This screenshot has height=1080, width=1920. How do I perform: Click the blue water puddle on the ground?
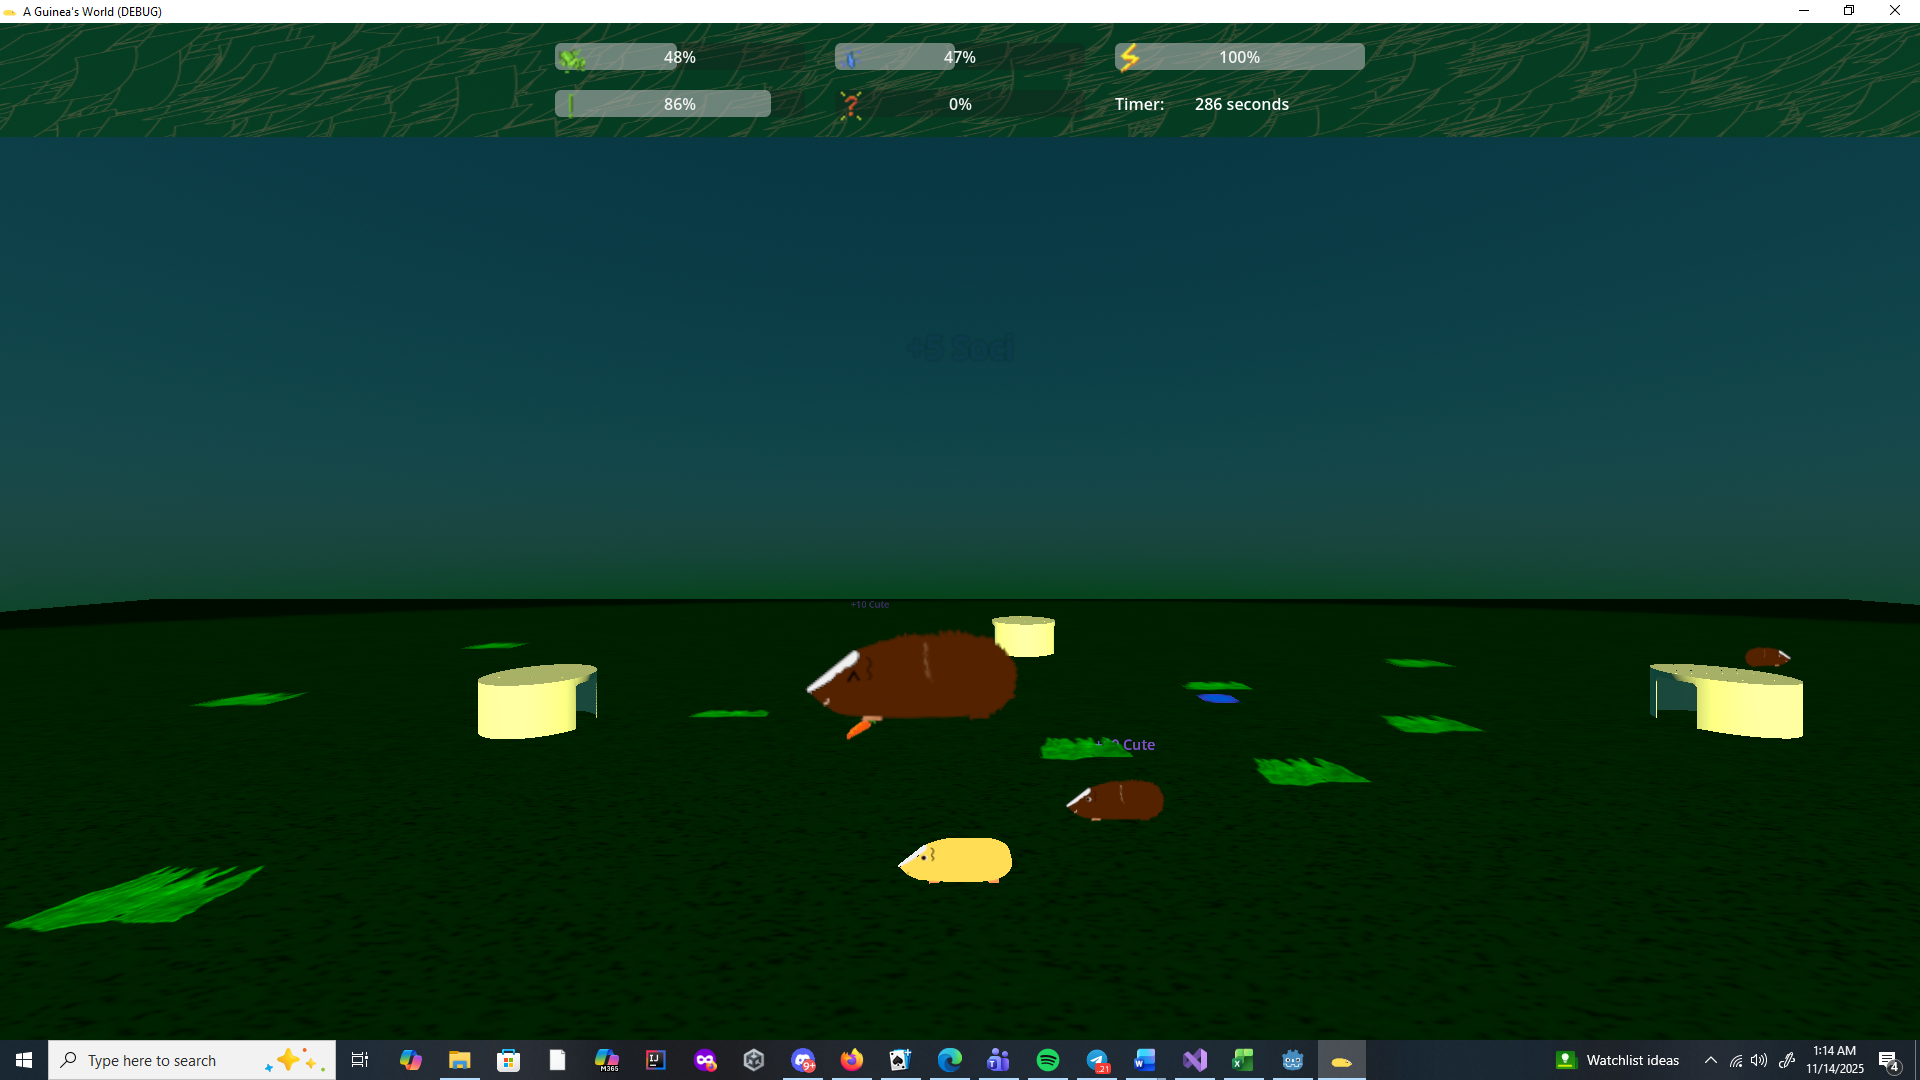coord(1217,698)
